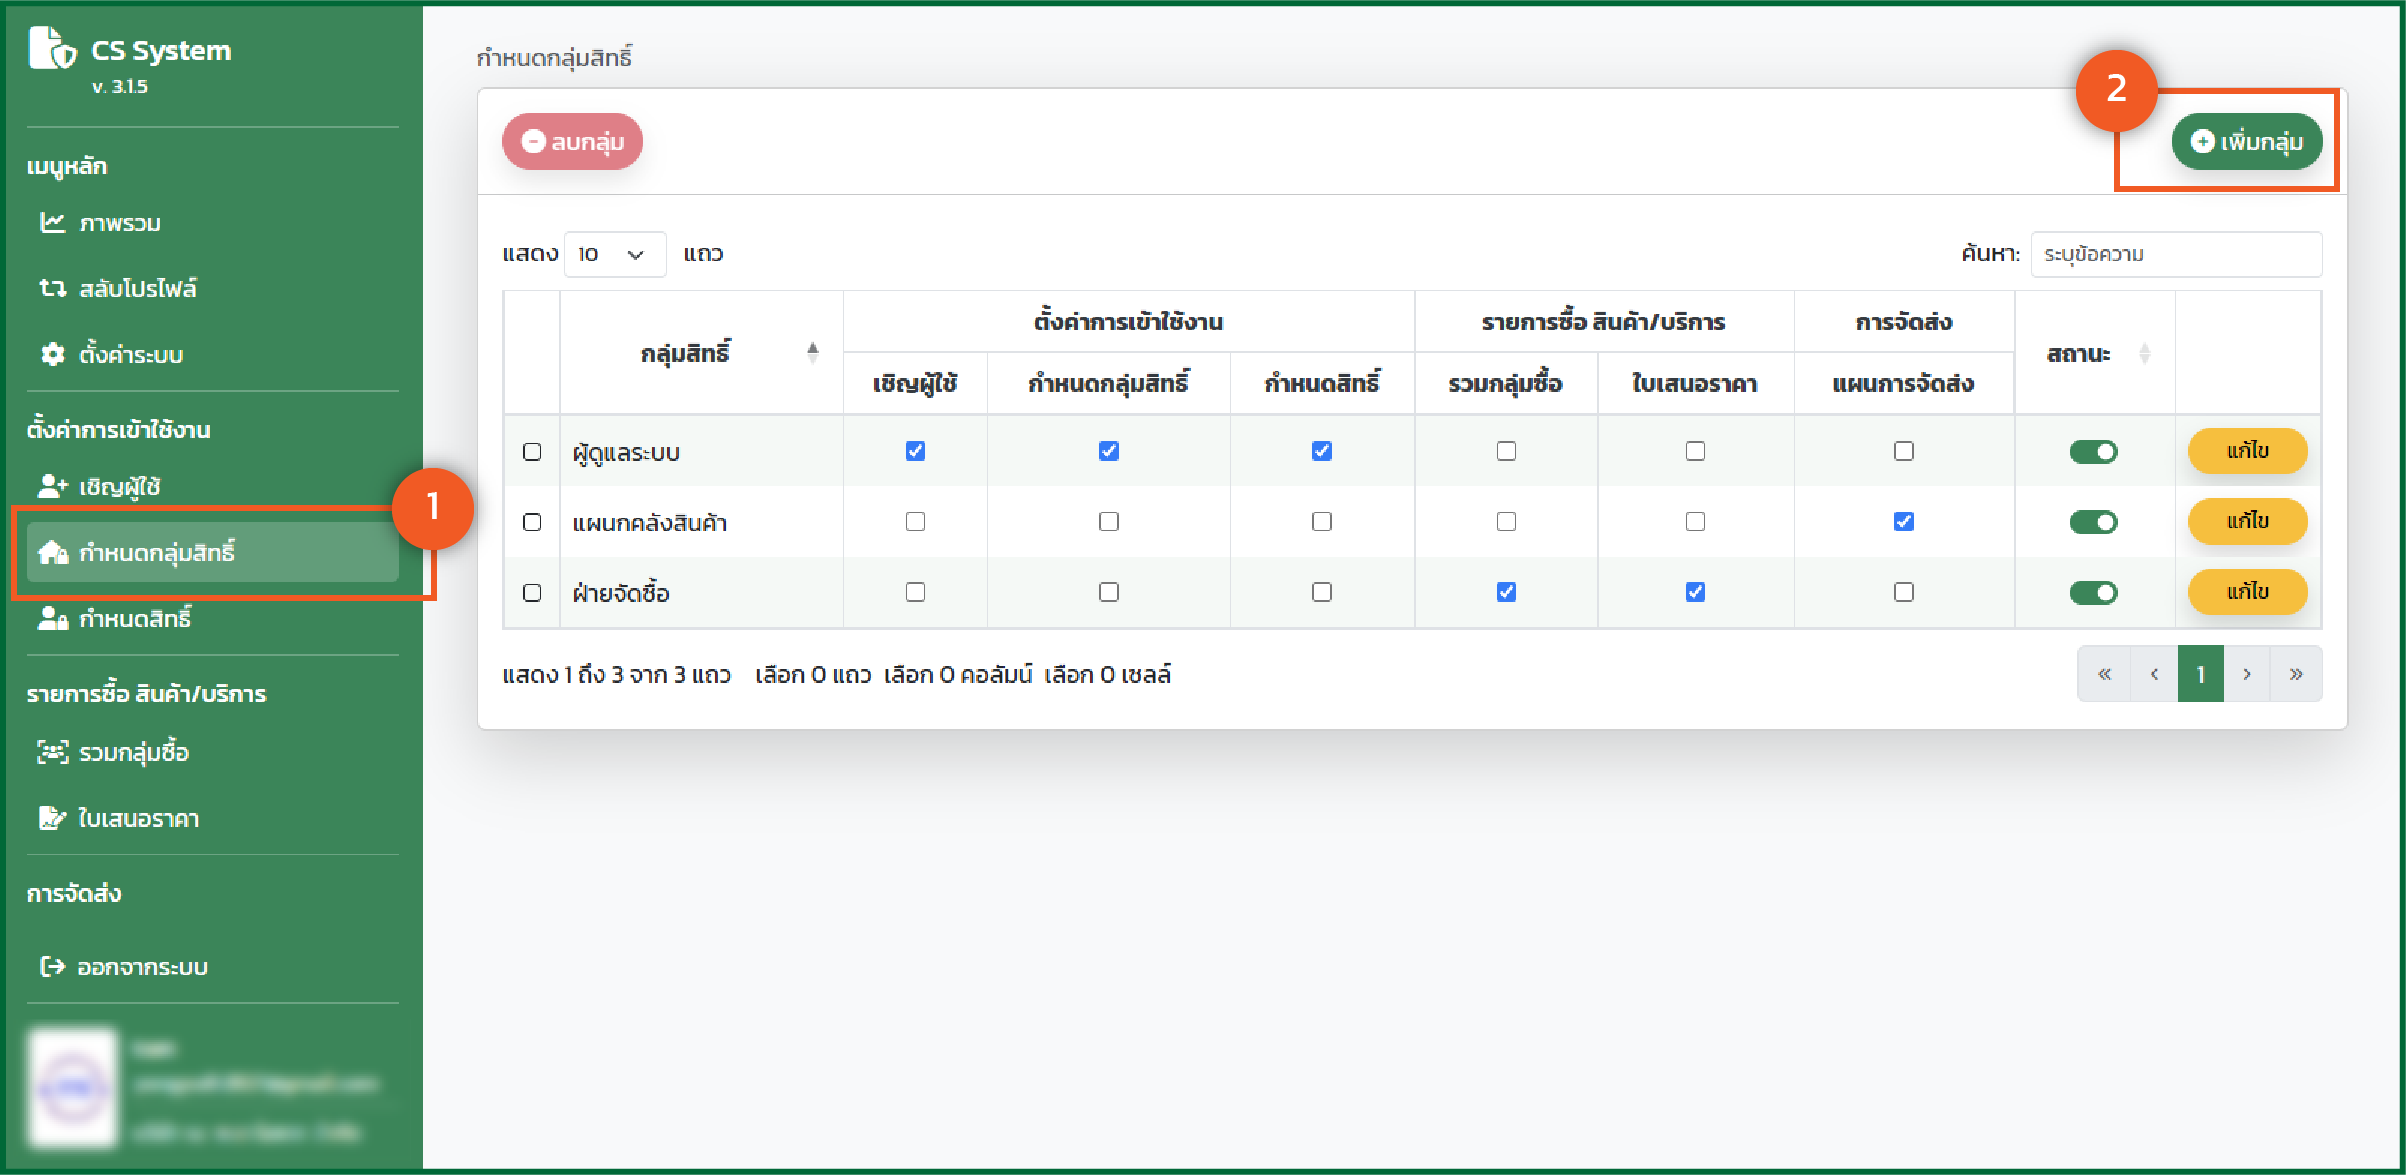Sort by กลุ่มสิทธิ์ column arrow
Image resolution: width=2406 pixels, height=1175 pixels.
tap(812, 352)
